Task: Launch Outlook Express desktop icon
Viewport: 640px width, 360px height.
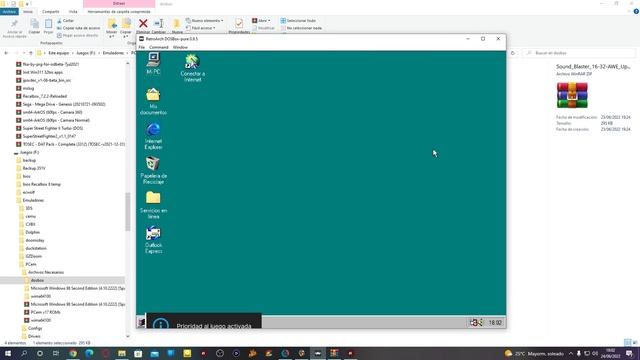Action: [x=153, y=240]
